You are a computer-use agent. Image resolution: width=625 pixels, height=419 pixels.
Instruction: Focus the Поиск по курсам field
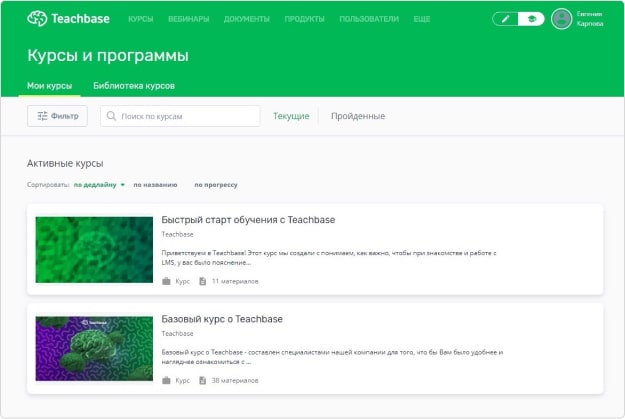click(x=180, y=116)
